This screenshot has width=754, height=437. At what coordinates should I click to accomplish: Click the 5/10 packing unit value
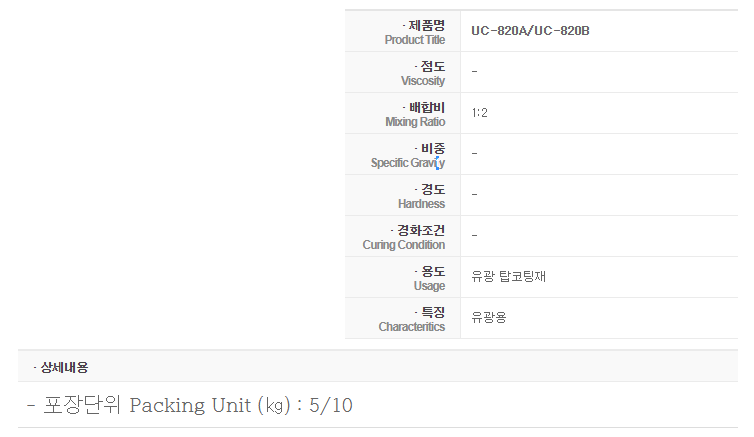pyautogui.click(x=331, y=405)
